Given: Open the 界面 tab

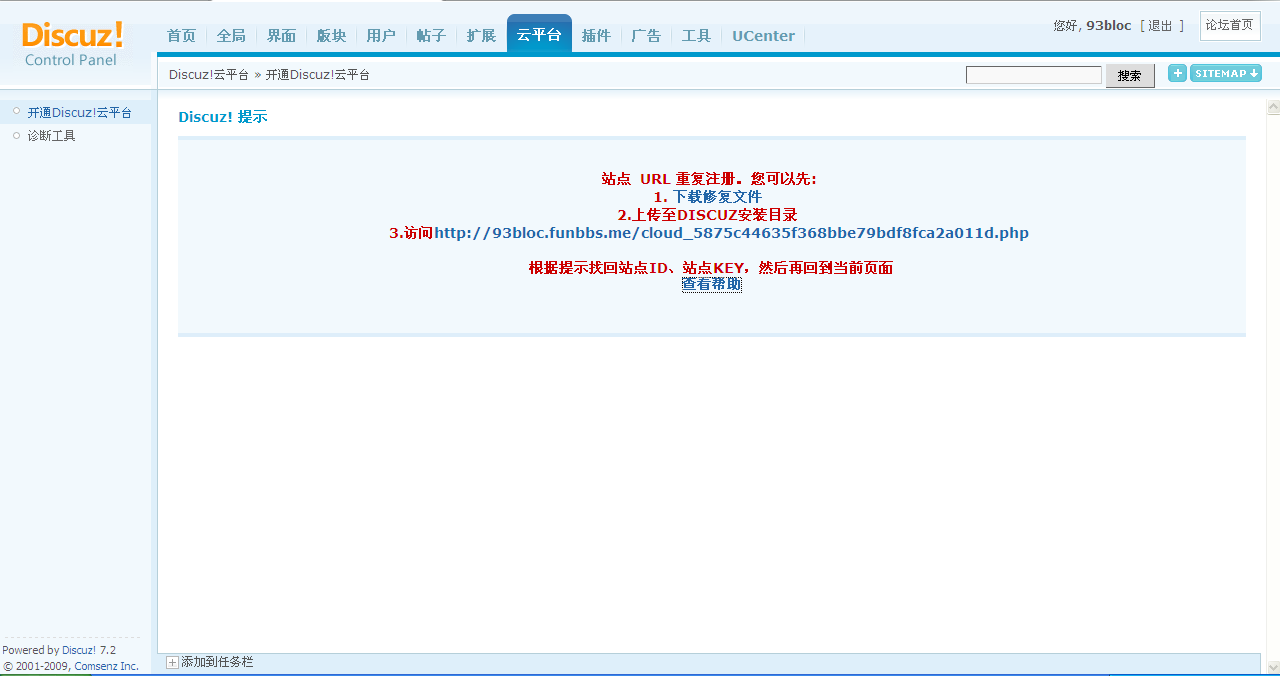Looking at the screenshot, I should coord(281,36).
